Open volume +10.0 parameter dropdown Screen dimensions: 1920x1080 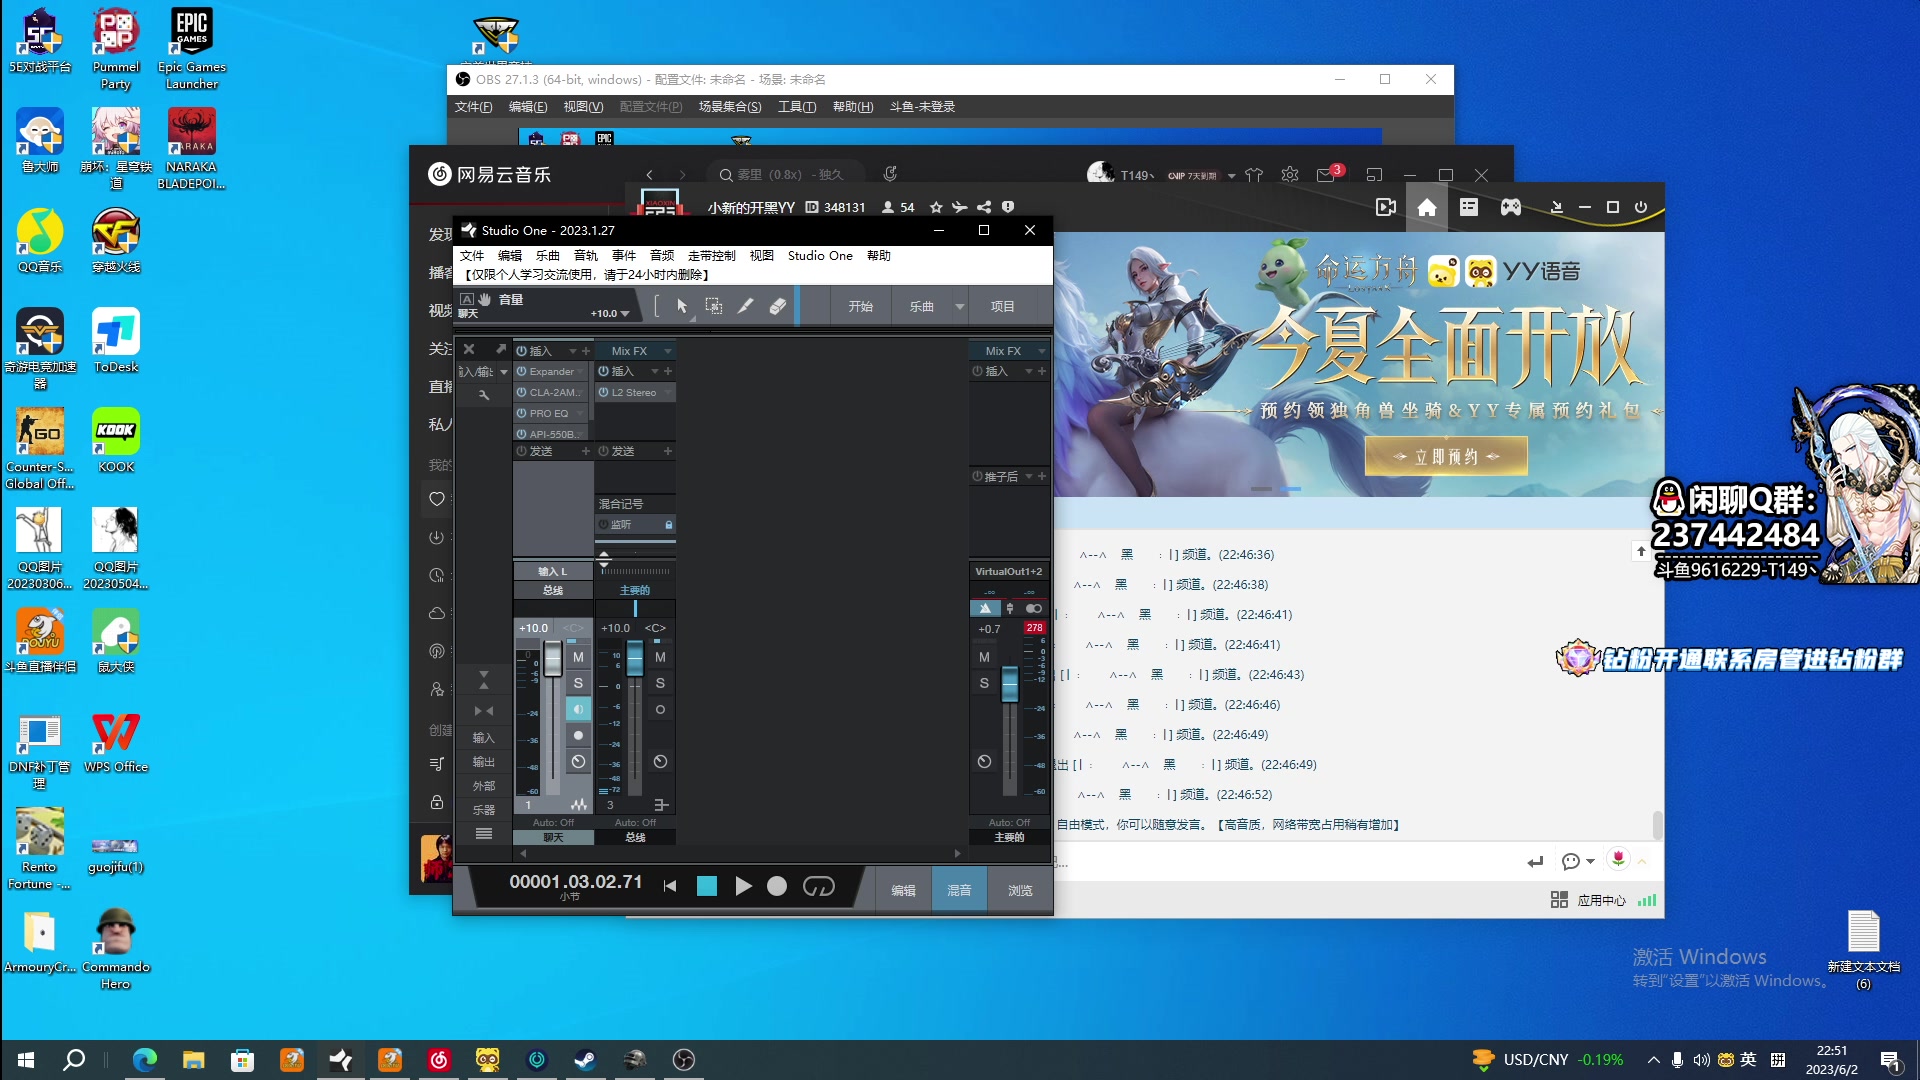[625, 314]
